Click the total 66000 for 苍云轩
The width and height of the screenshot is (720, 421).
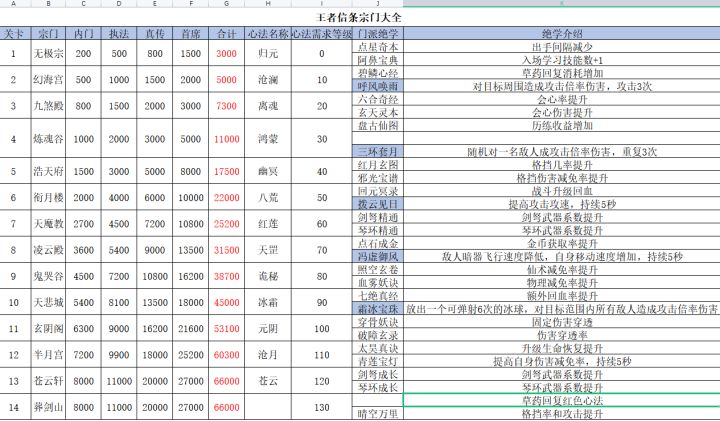[226, 381]
